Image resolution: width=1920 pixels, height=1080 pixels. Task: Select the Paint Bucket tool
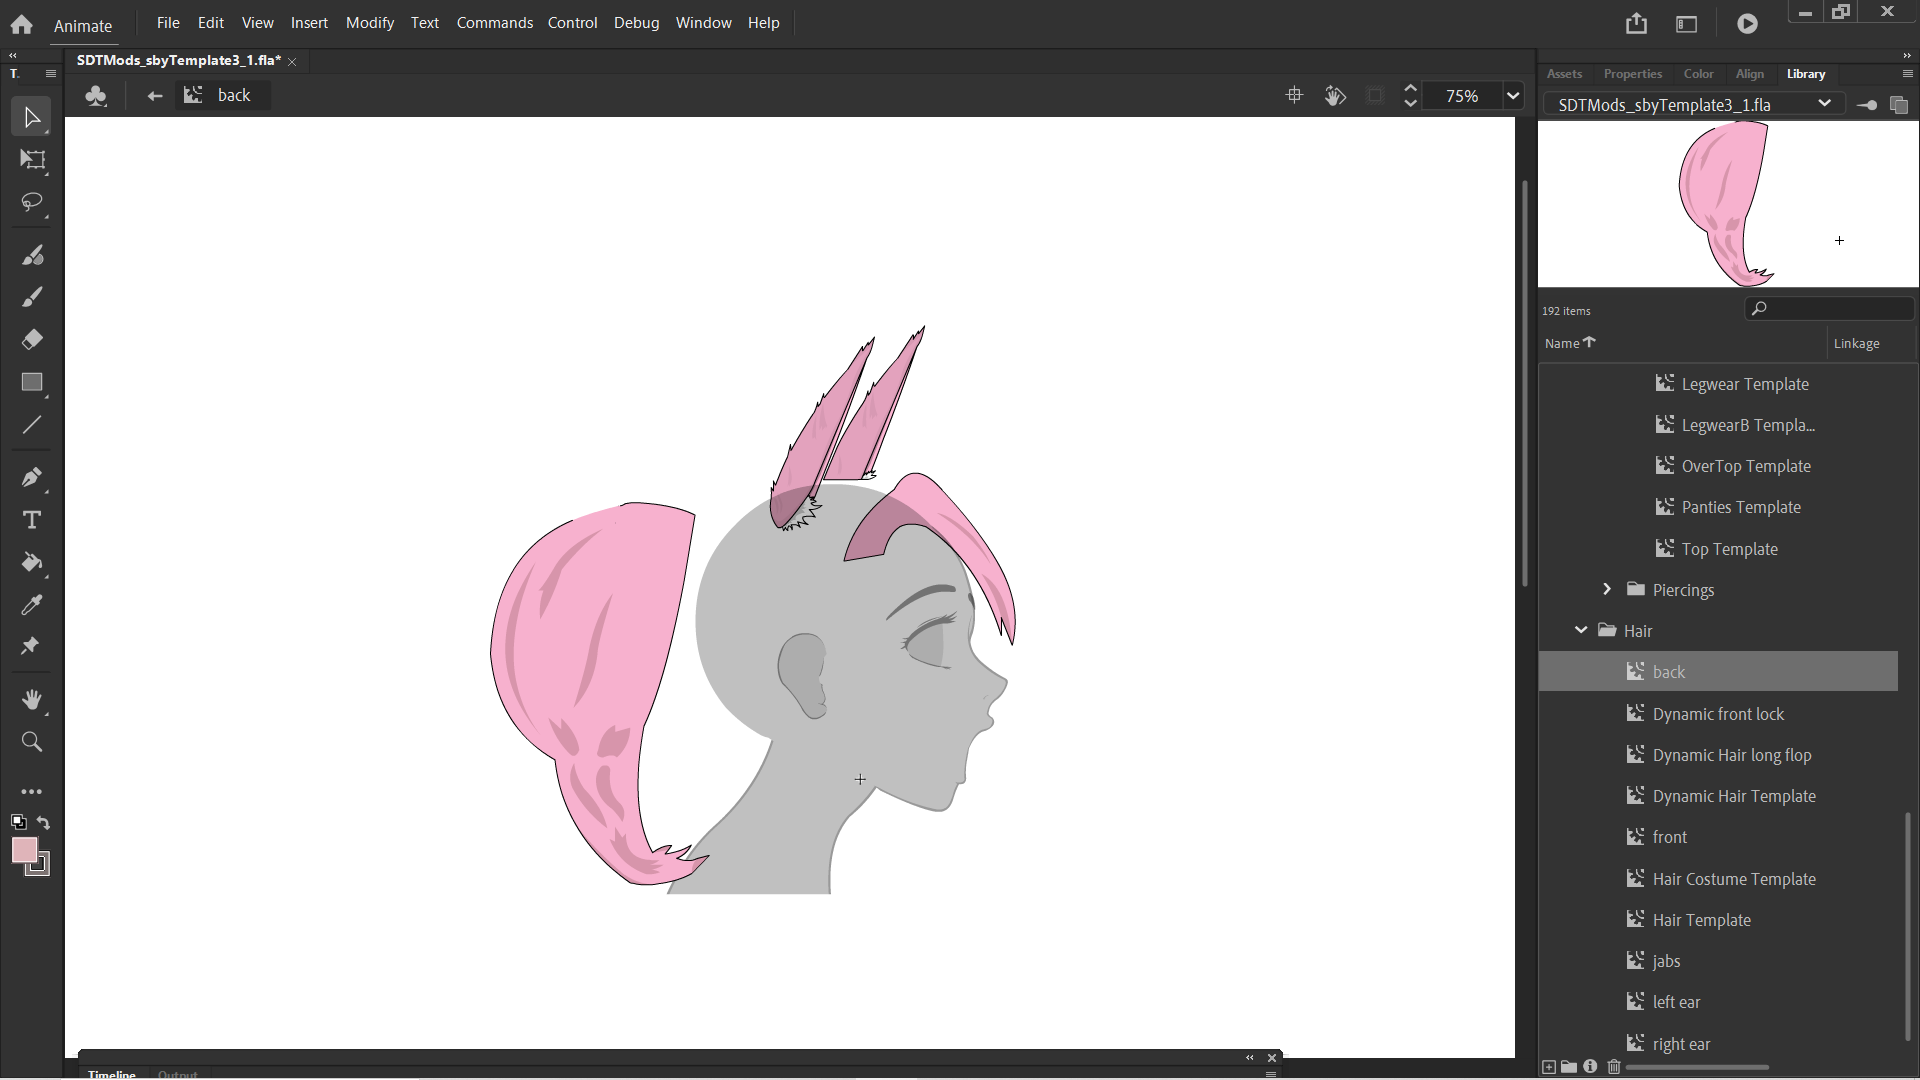(32, 563)
